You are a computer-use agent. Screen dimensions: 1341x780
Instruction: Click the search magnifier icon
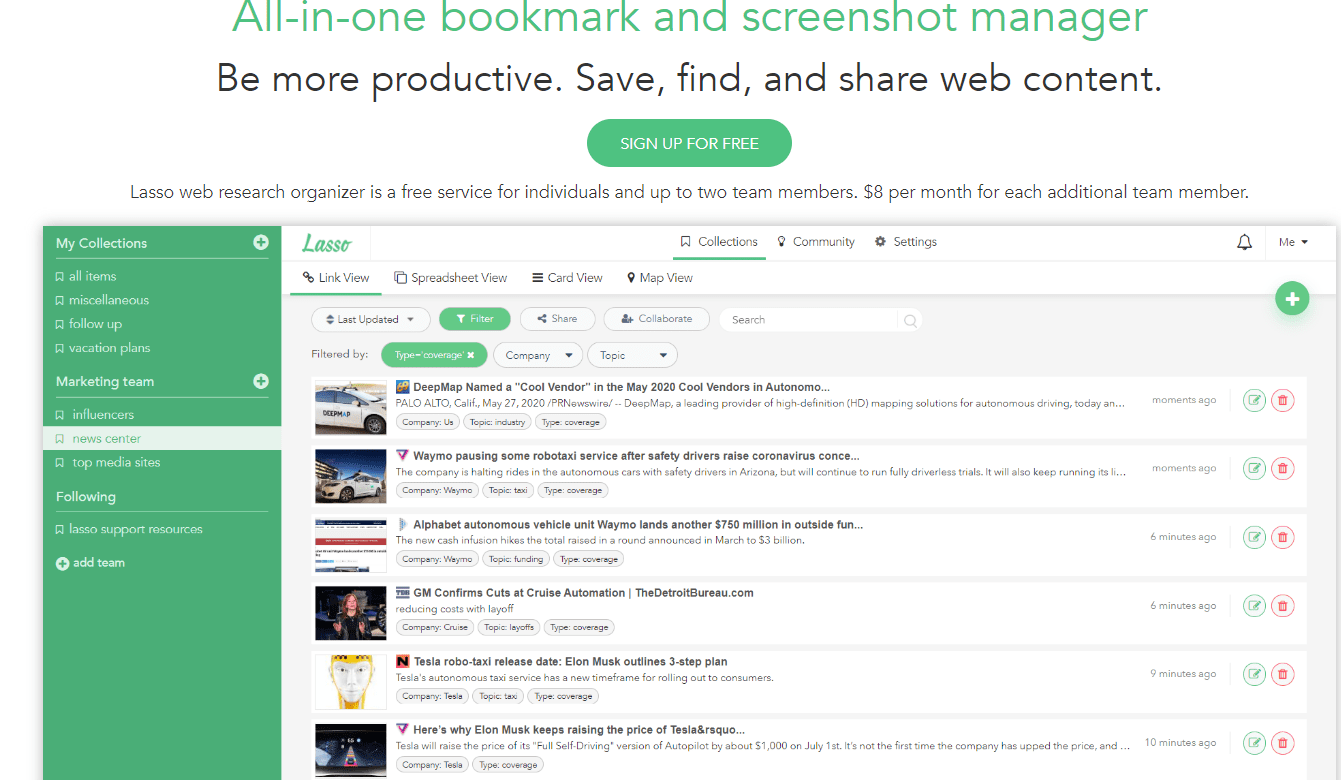coord(910,320)
